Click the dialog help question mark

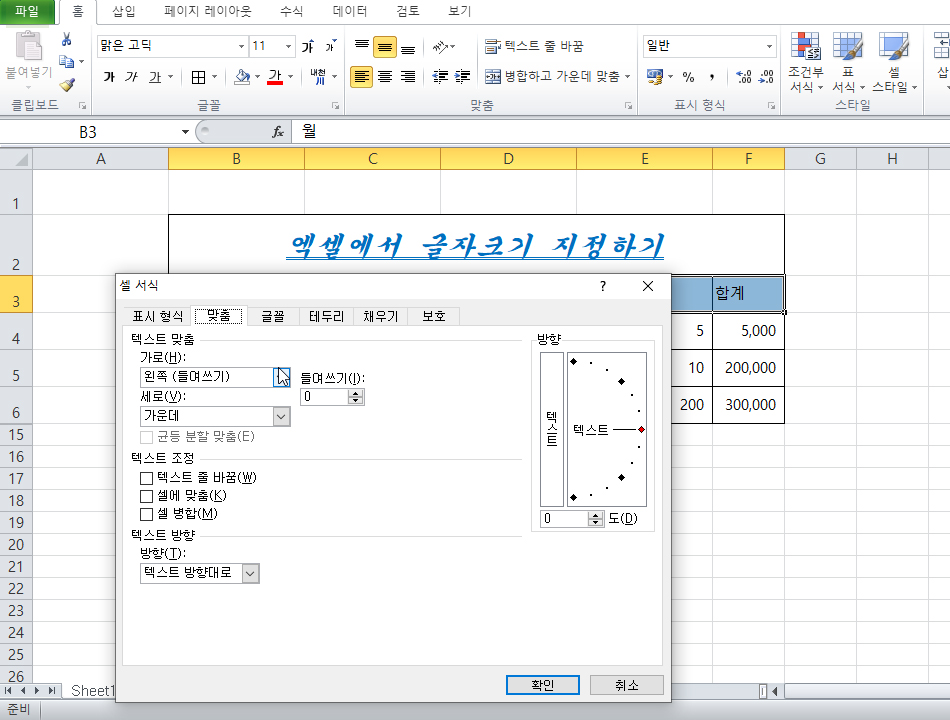pos(602,286)
